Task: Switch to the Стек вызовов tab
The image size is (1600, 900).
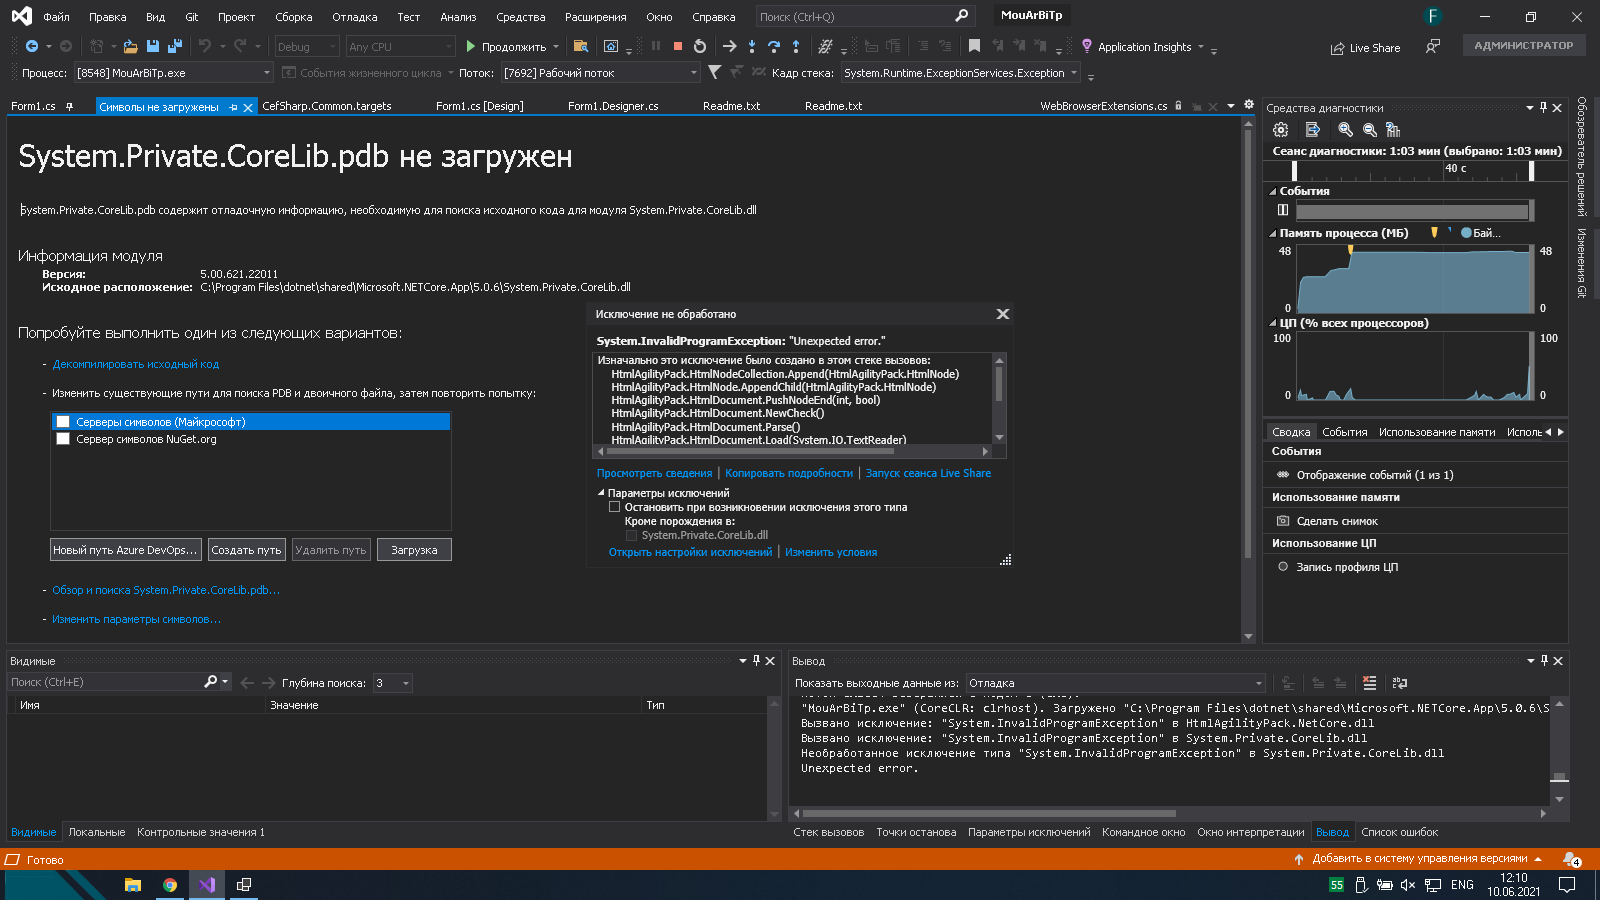Action: 829,832
